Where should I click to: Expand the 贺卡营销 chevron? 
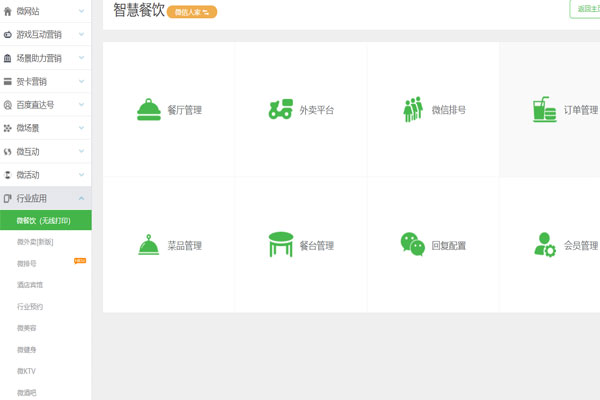pyautogui.click(x=82, y=81)
